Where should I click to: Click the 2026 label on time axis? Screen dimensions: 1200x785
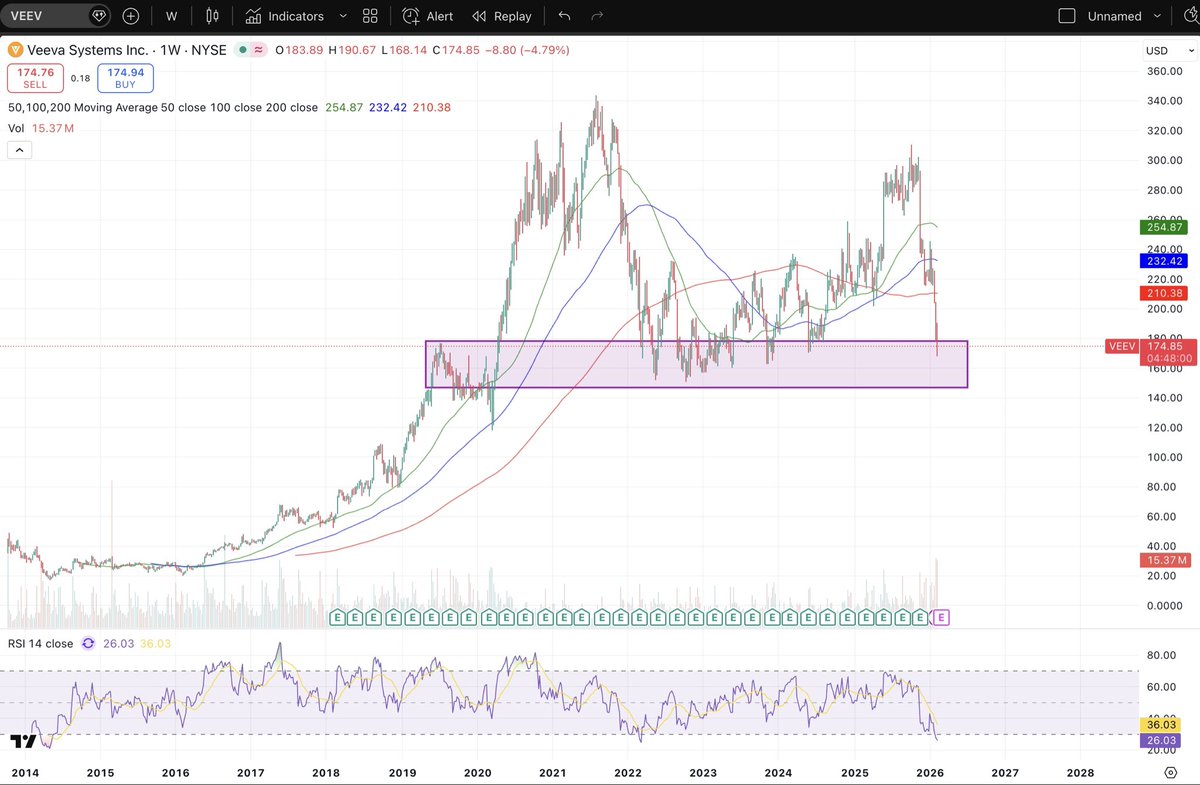(x=930, y=773)
